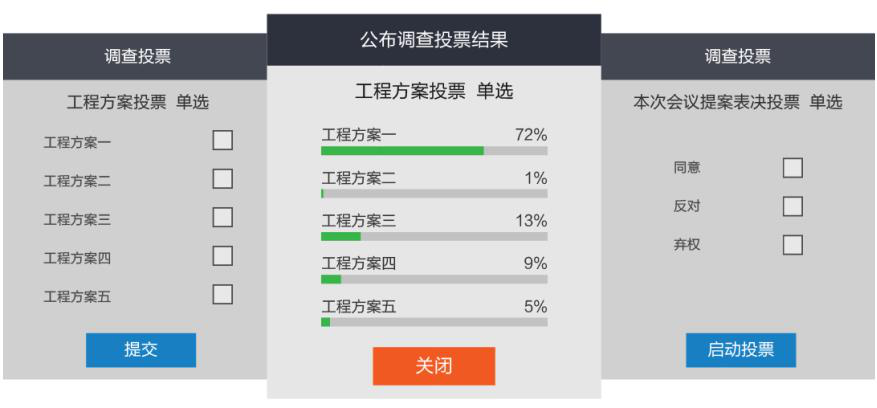This screenshot has height=408, width=877.
Task: Tick the 工程方案四 checkbox
Action: click(223, 256)
